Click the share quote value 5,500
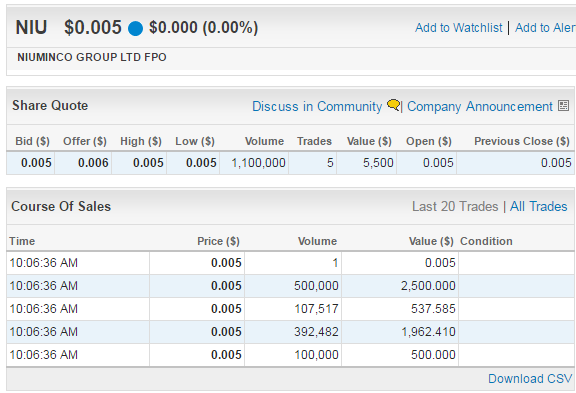This screenshot has height=393, width=576. pyautogui.click(x=378, y=163)
